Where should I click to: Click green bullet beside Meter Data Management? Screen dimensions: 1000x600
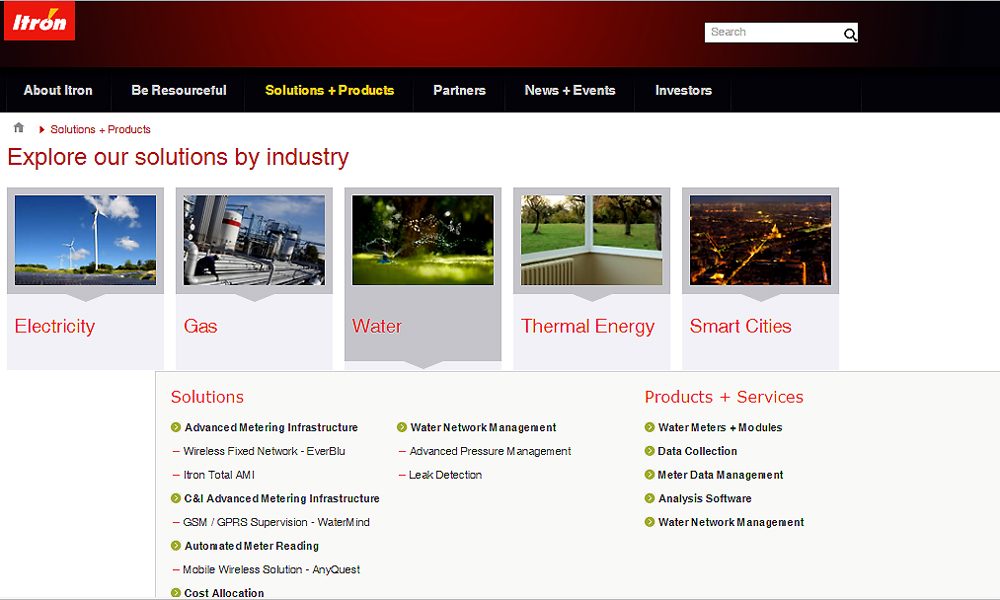[650, 474]
